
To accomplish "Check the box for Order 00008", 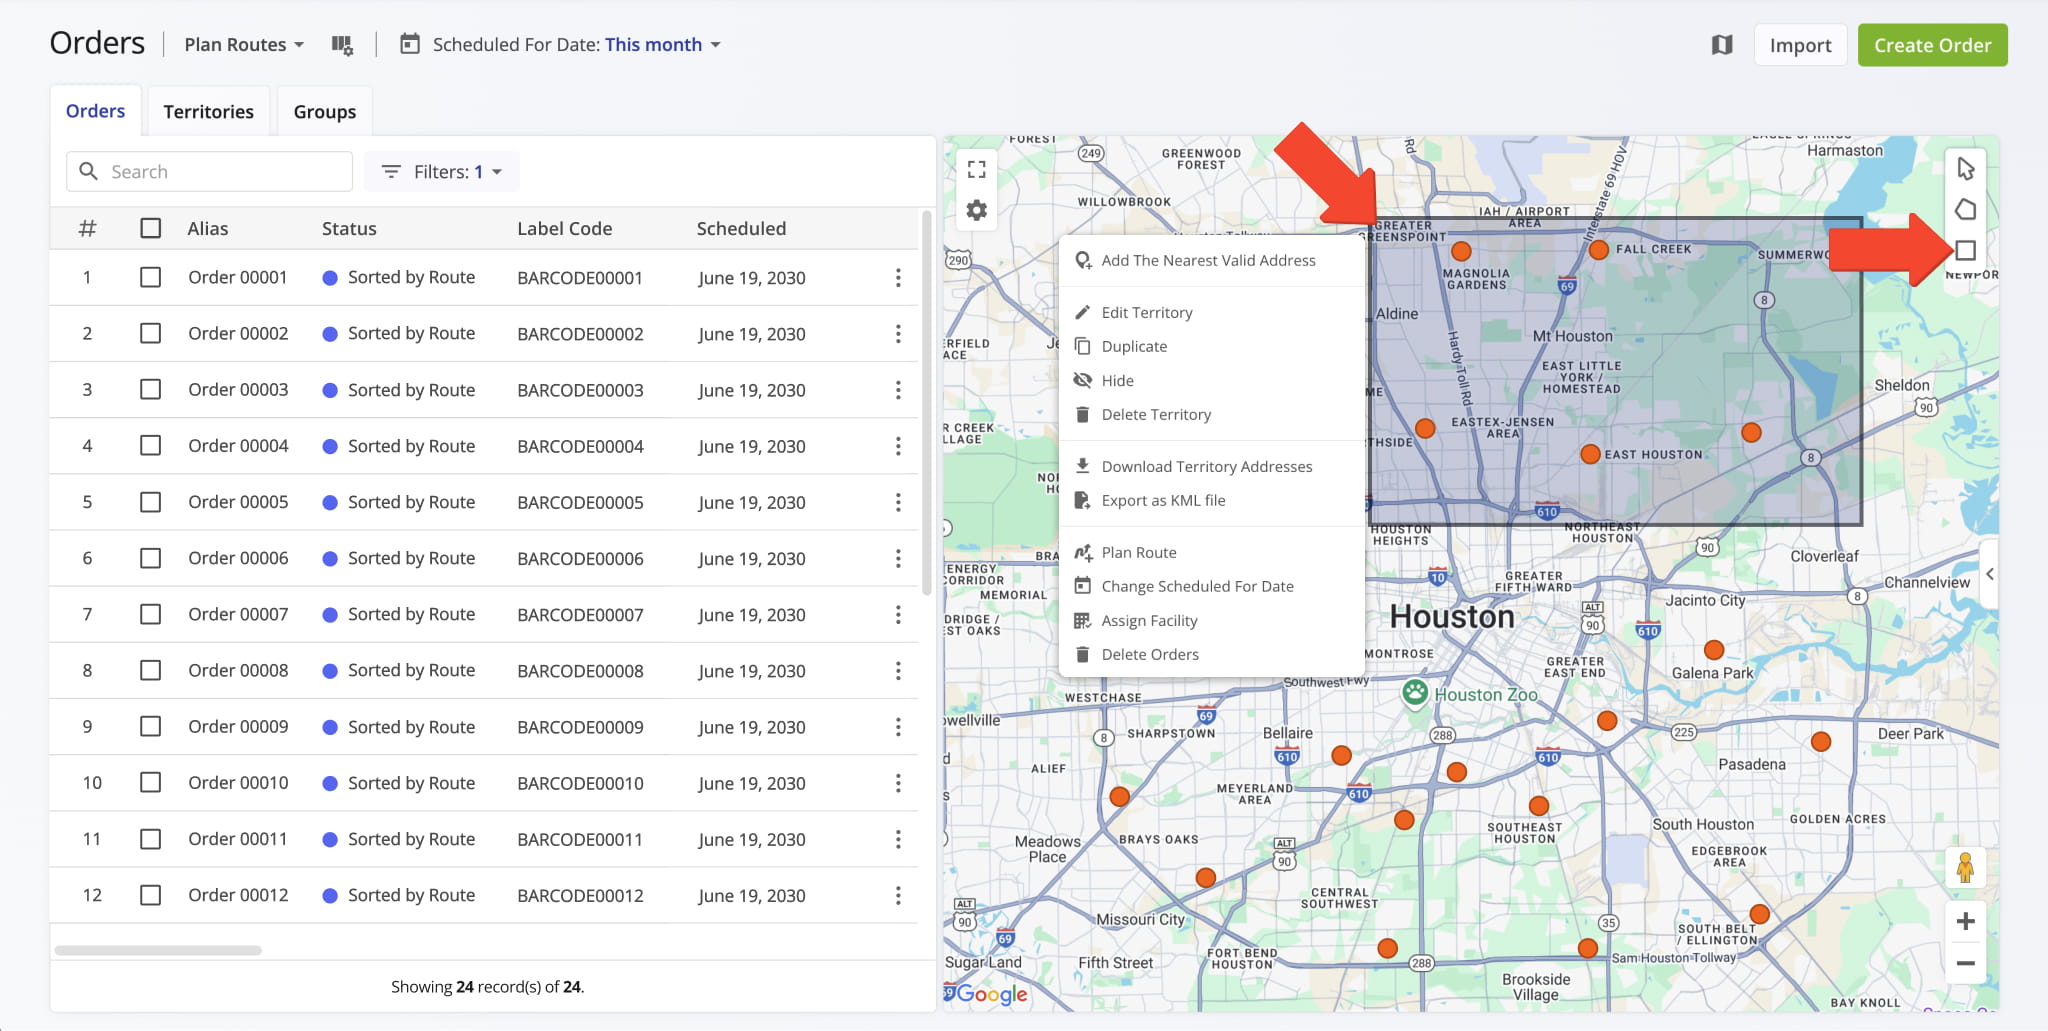I will 150,670.
